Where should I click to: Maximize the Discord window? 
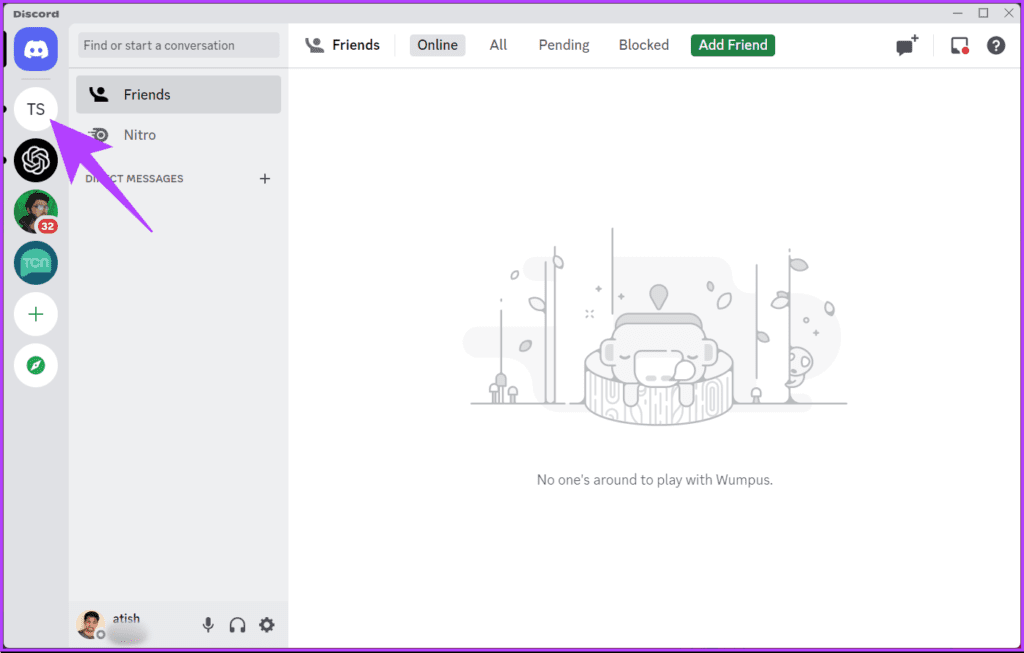coord(983,13)
